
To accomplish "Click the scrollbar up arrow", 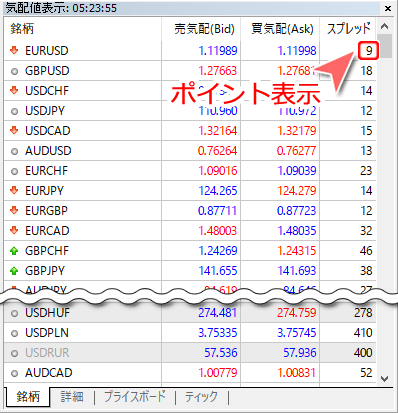I will pyautogui.click(x=384, y=26).
